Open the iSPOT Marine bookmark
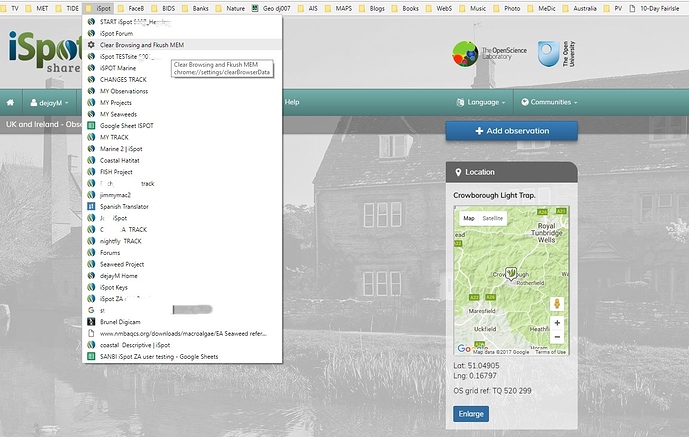Image resolution: width=689 pixels, height=437 pixels. [182, 68]
